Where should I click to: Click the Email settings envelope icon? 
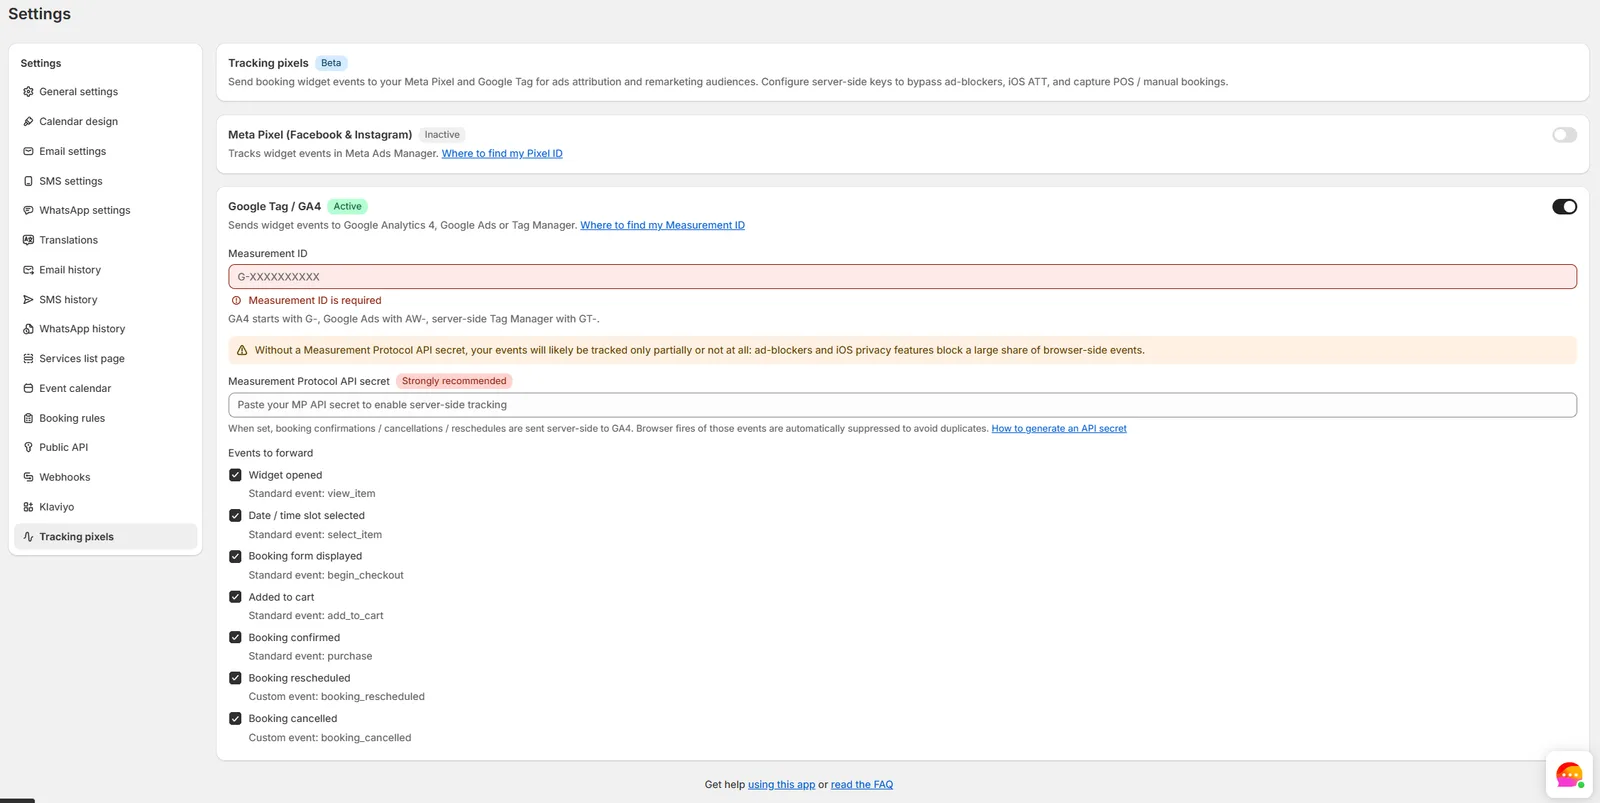coord(28,152)
